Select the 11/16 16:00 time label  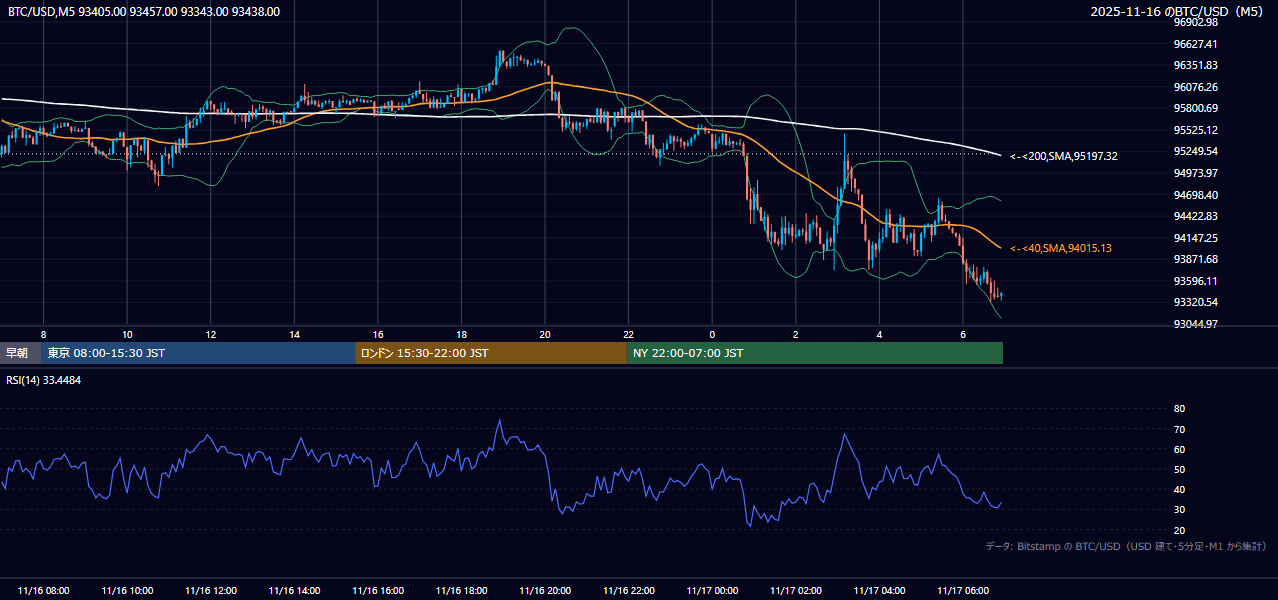point(378,591)
